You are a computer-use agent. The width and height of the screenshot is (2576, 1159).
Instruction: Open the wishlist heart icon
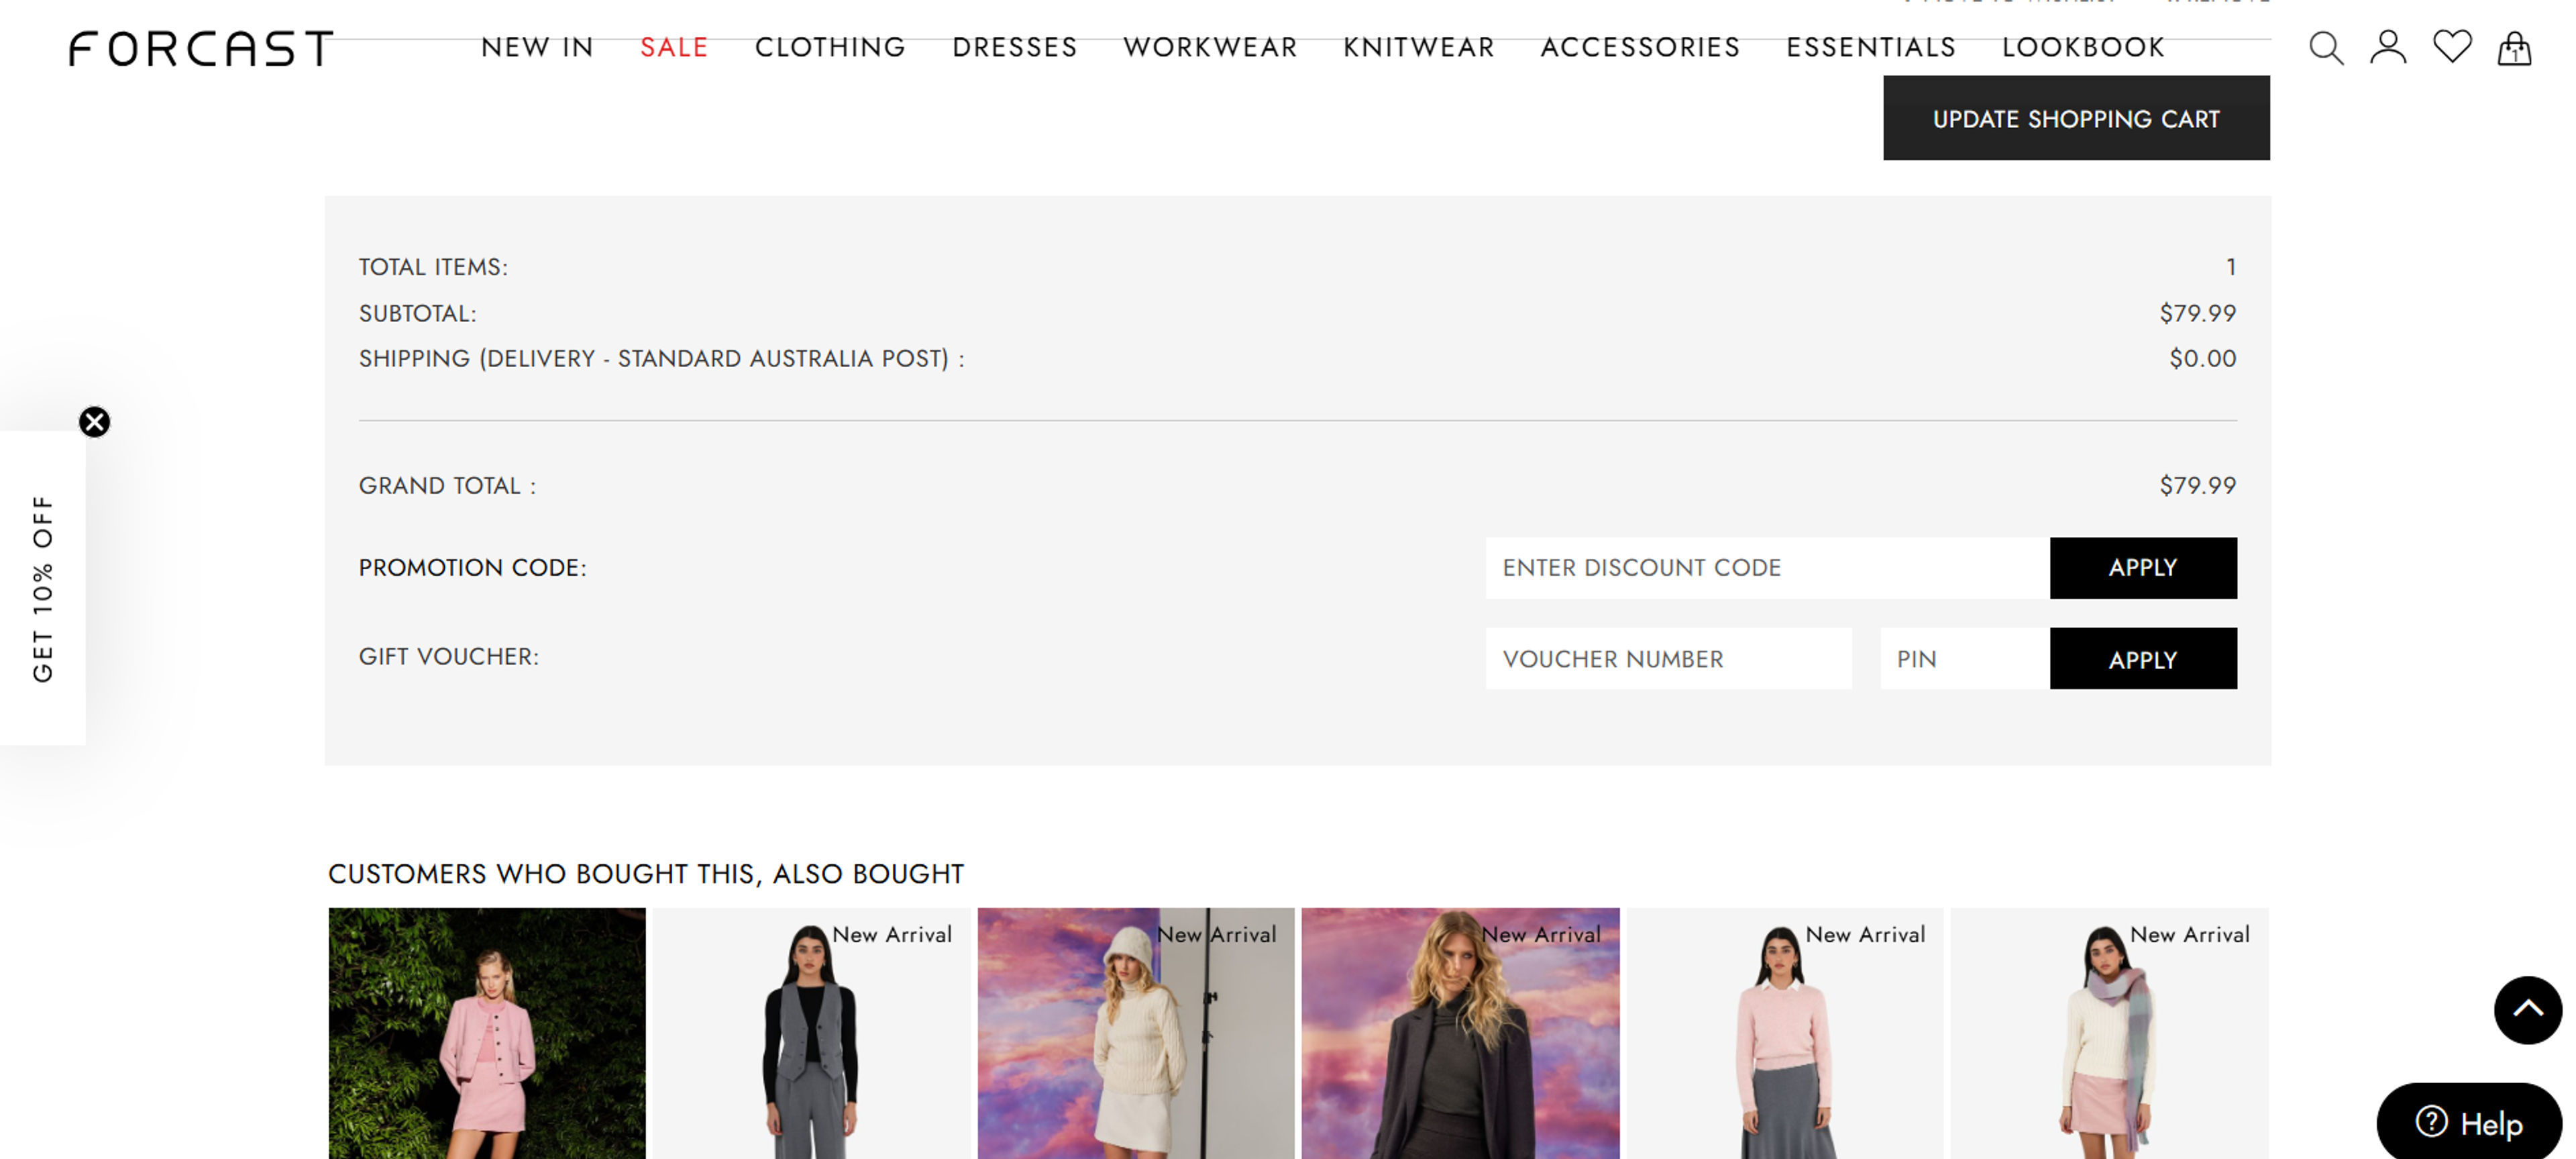coord(2452,47)
